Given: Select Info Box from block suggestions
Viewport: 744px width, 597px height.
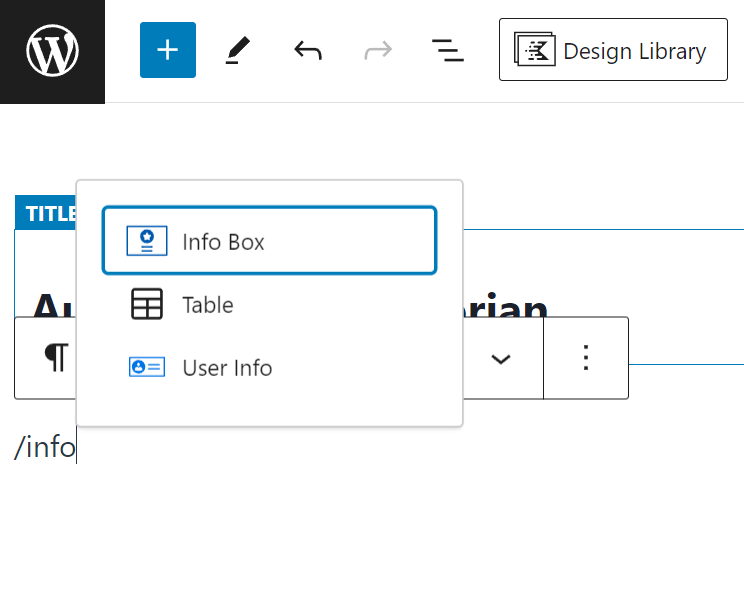Looking at the screenshot, I should click(269, 241).
